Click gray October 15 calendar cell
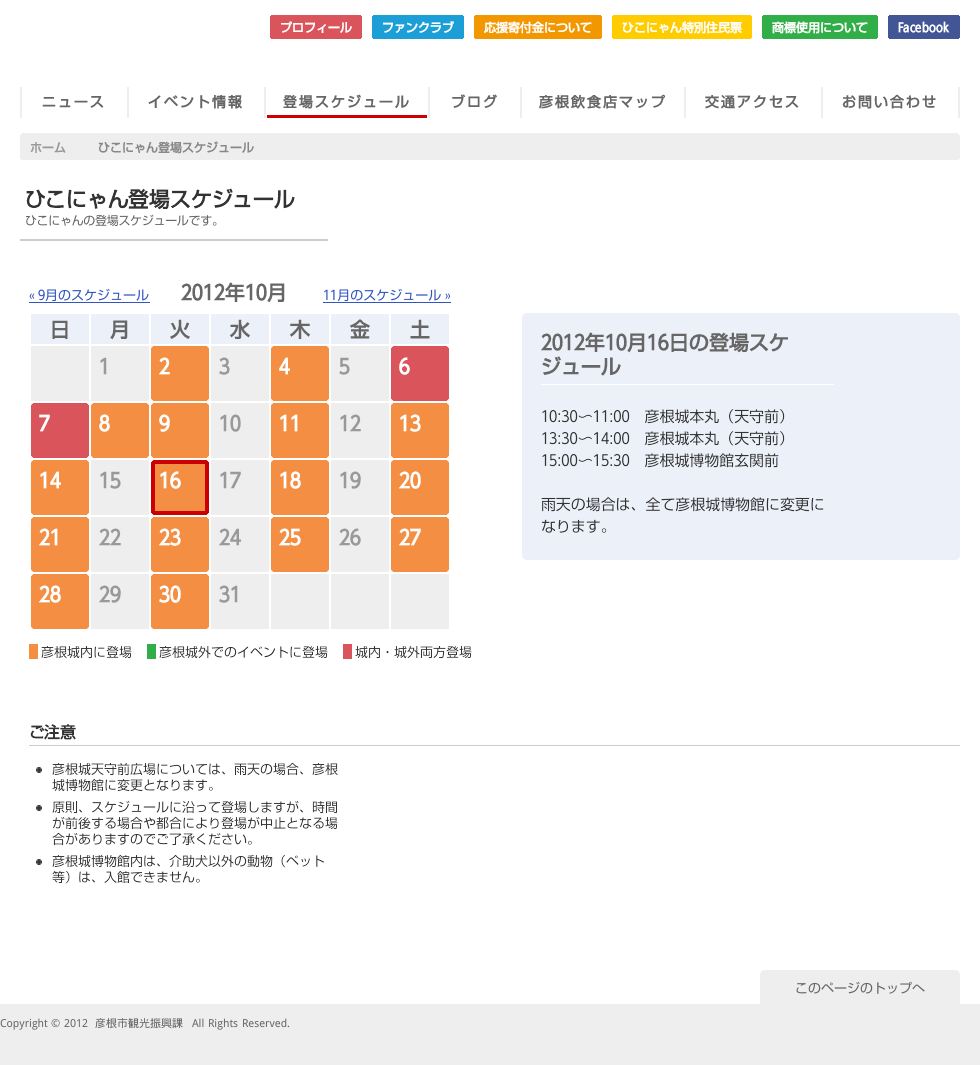 [120, 487]
